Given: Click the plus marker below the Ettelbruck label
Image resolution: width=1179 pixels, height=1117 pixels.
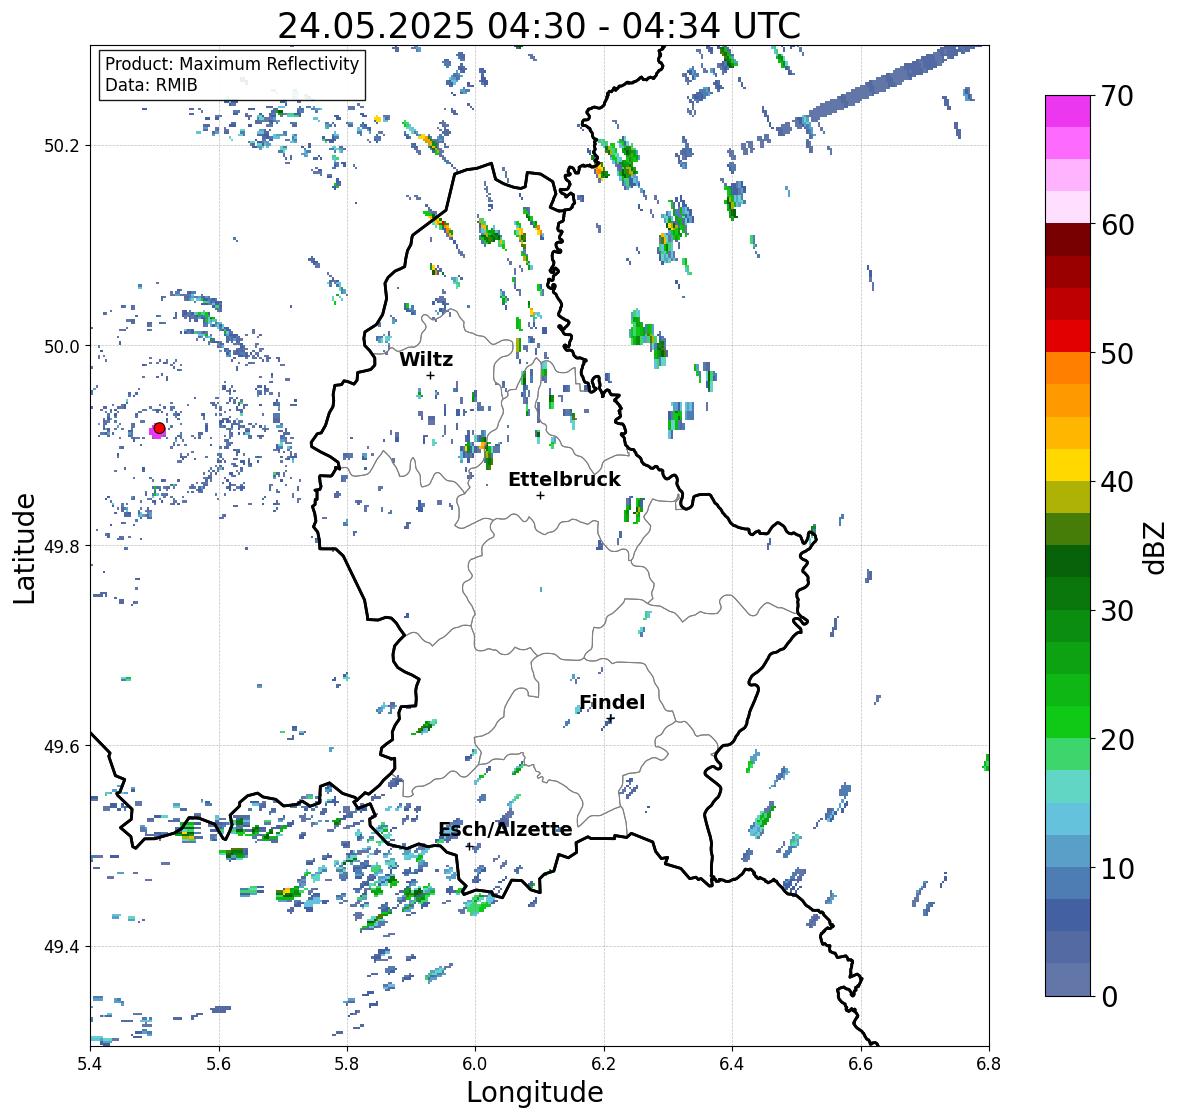Looking at the screenshot, I should (x=540, y=495).
